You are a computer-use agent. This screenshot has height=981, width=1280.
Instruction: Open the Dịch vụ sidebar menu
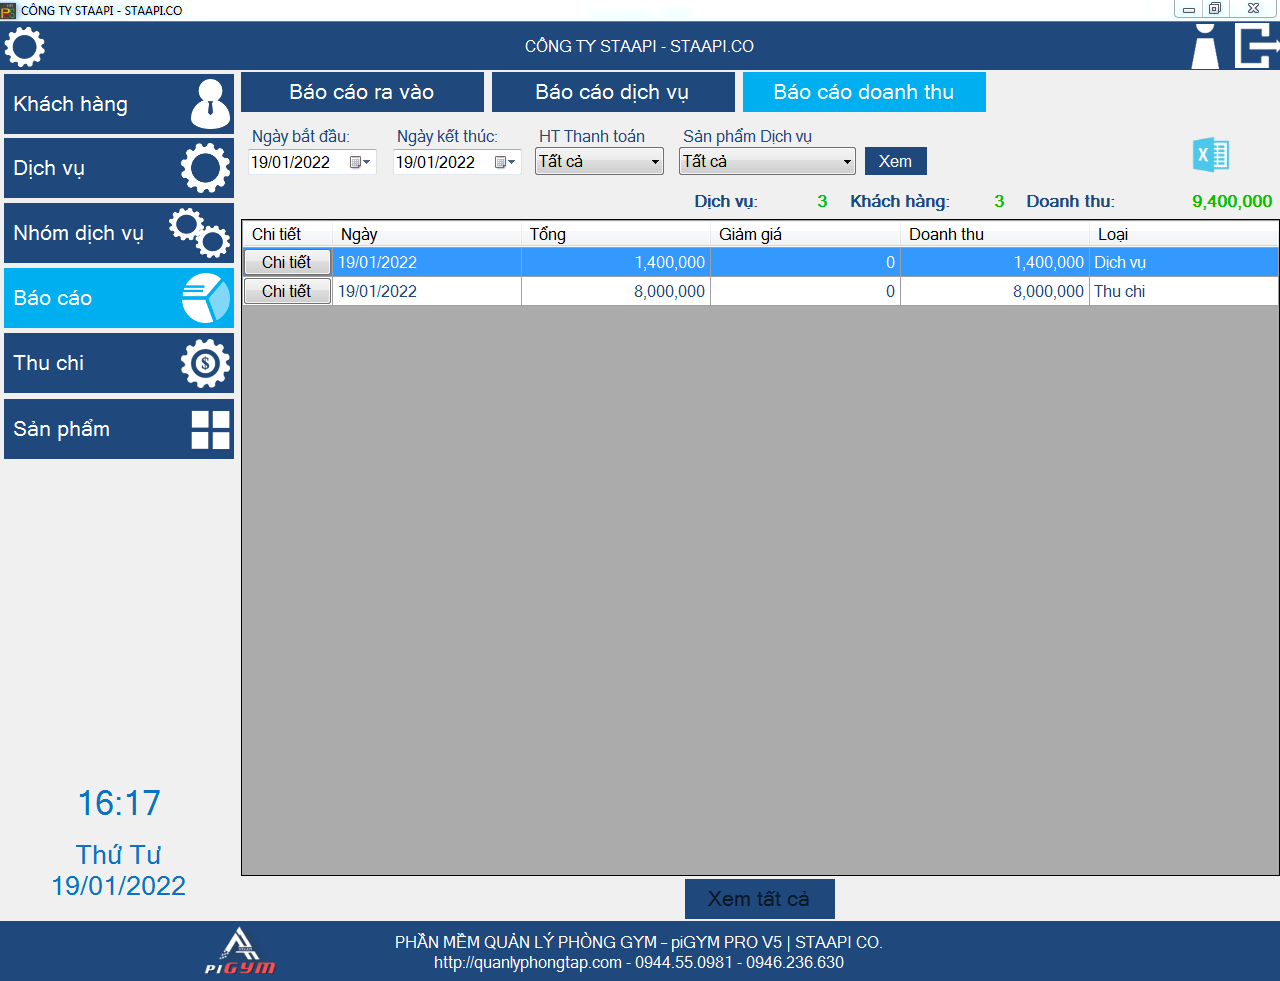pyautogui.click(x=119, y=168)
